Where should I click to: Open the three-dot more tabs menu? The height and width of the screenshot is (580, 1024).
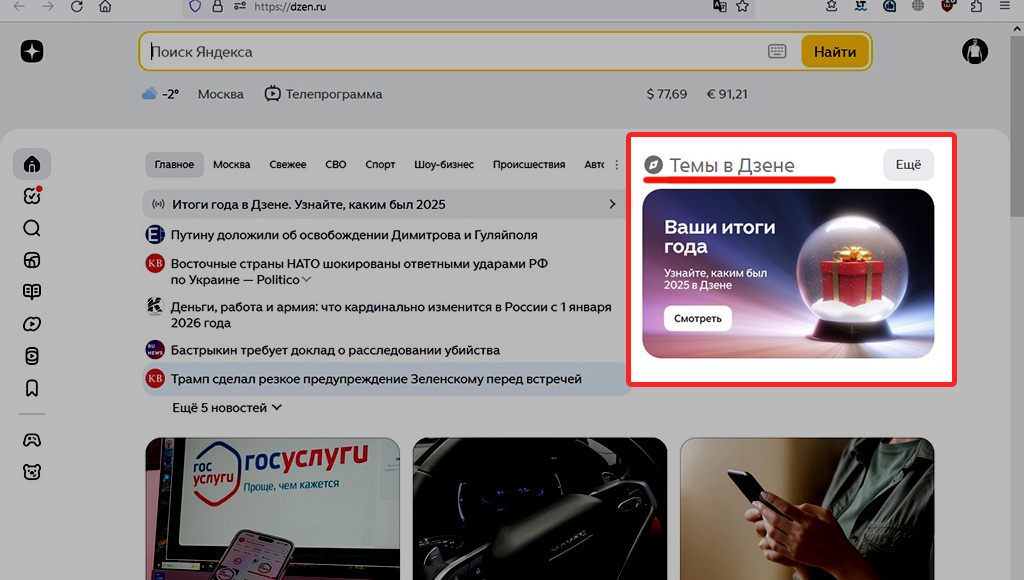[x=616, y=165]
